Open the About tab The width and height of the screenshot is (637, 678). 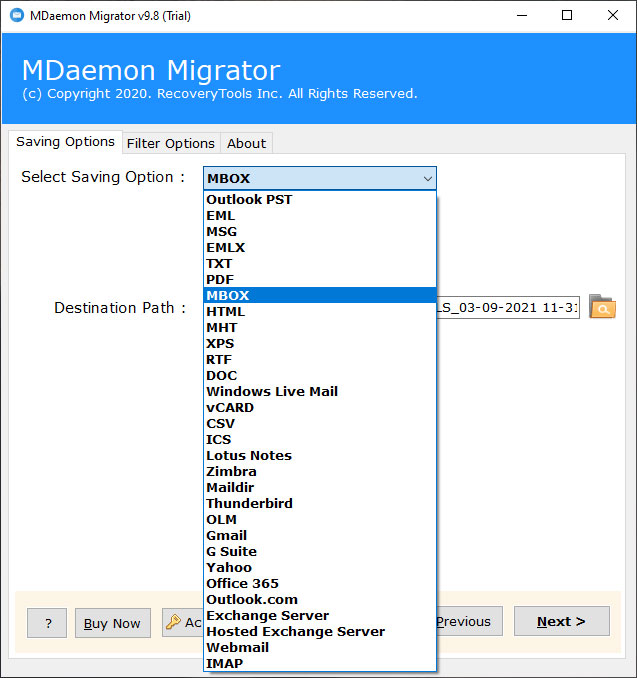click(246, 143)
